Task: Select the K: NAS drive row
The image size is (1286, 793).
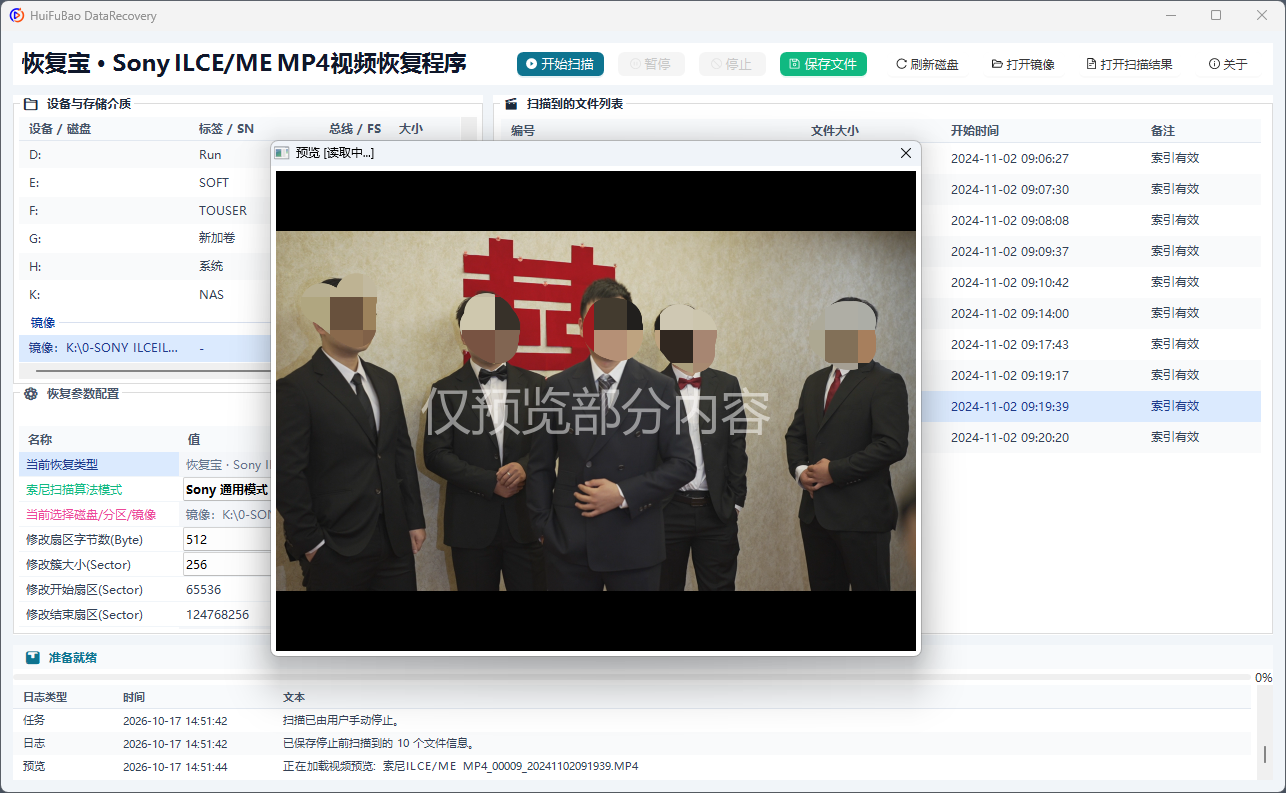Action: point(146,295)
